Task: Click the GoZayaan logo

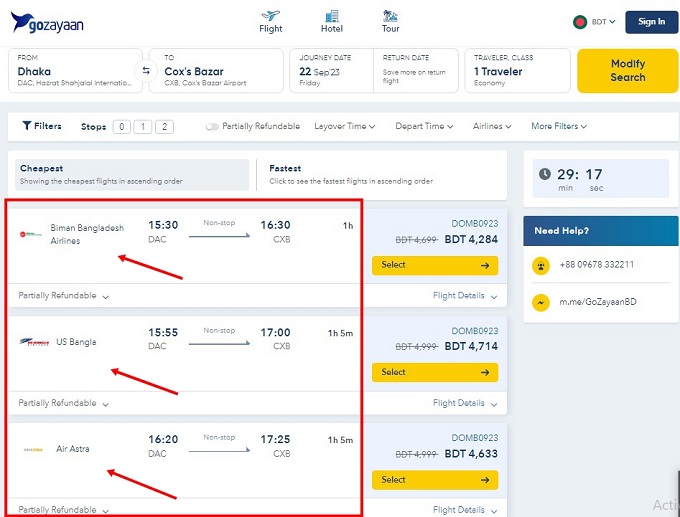Action: click(x=47, y=22)
